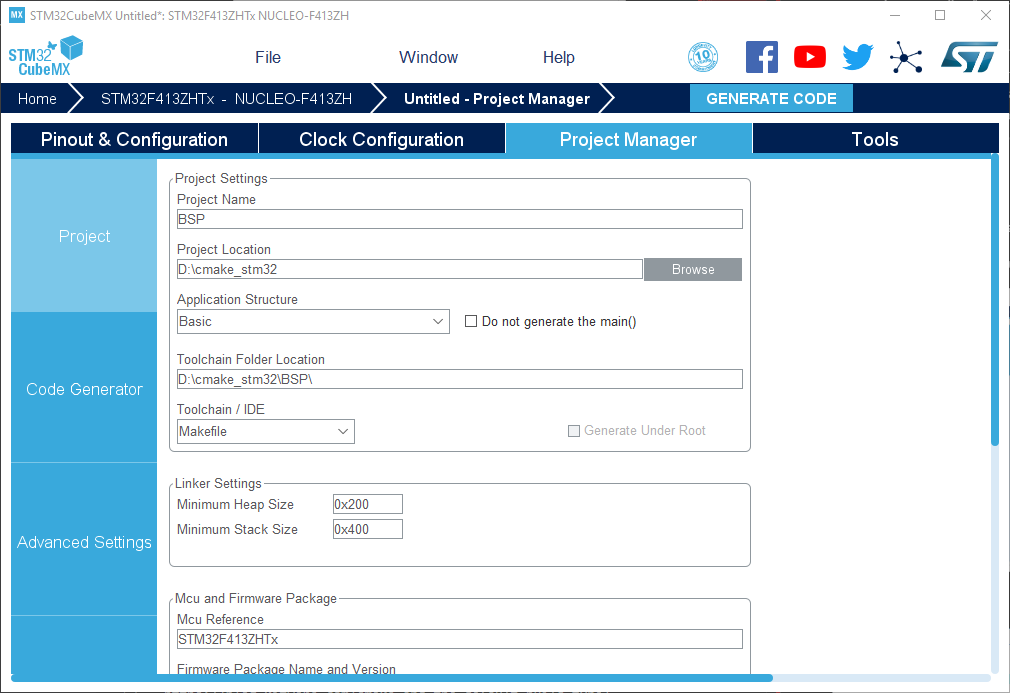Open the Toolchain / IDE dropdown

[x=265, y=432]
